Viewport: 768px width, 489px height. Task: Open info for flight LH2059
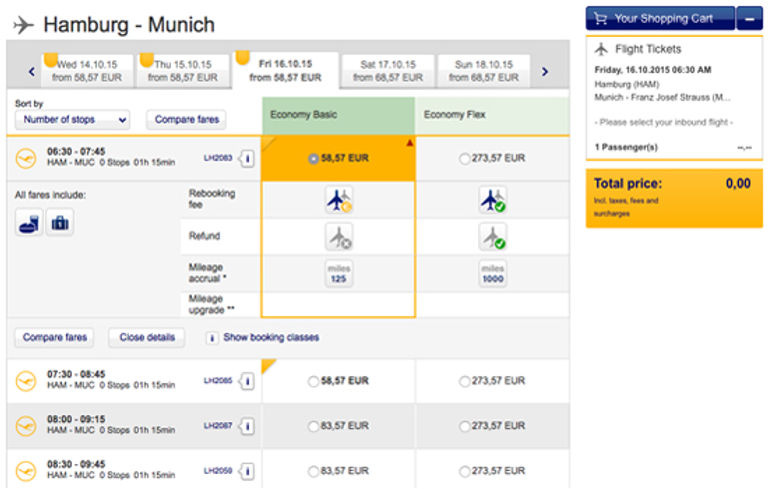[247, 471]
